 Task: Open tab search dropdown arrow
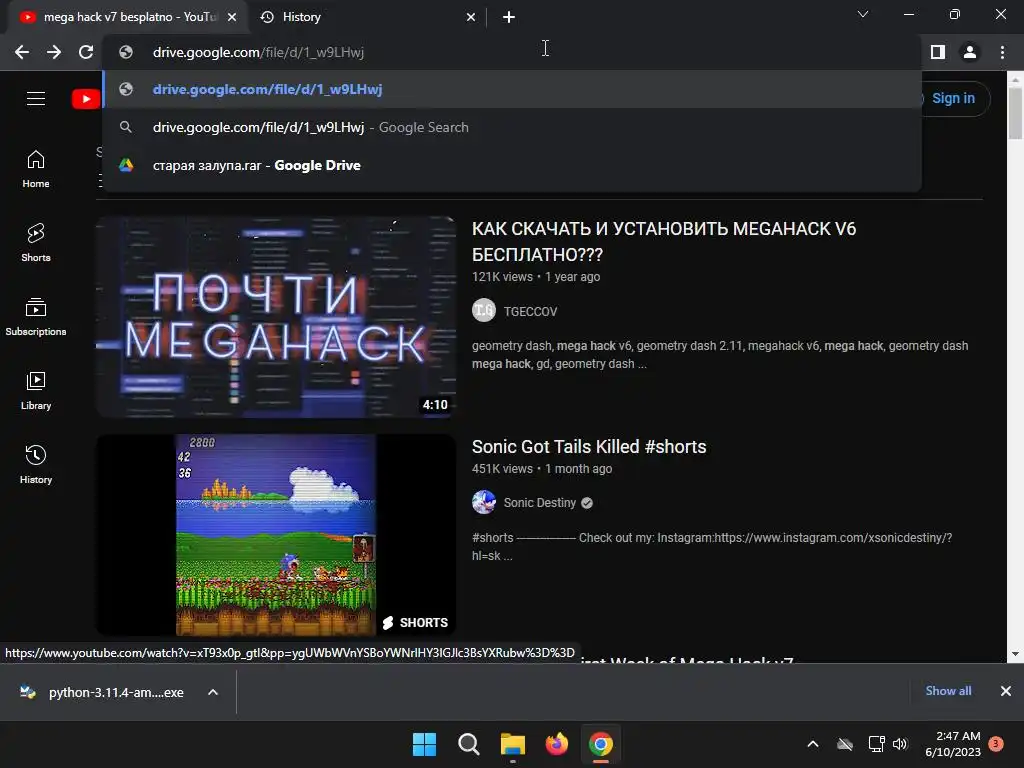[x=863, y=14]
